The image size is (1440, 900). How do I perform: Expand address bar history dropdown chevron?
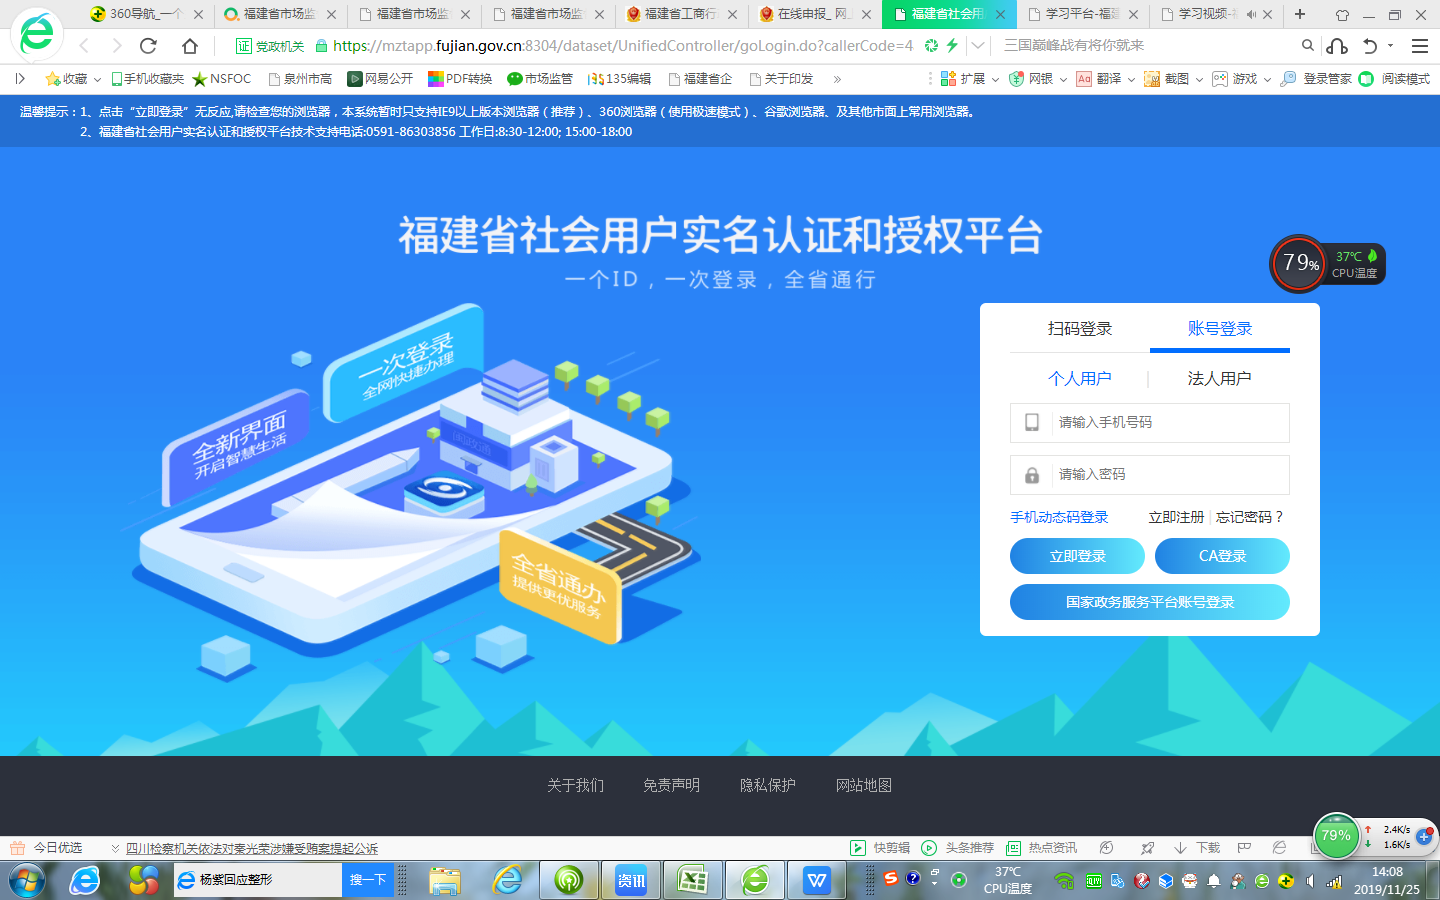978,46
